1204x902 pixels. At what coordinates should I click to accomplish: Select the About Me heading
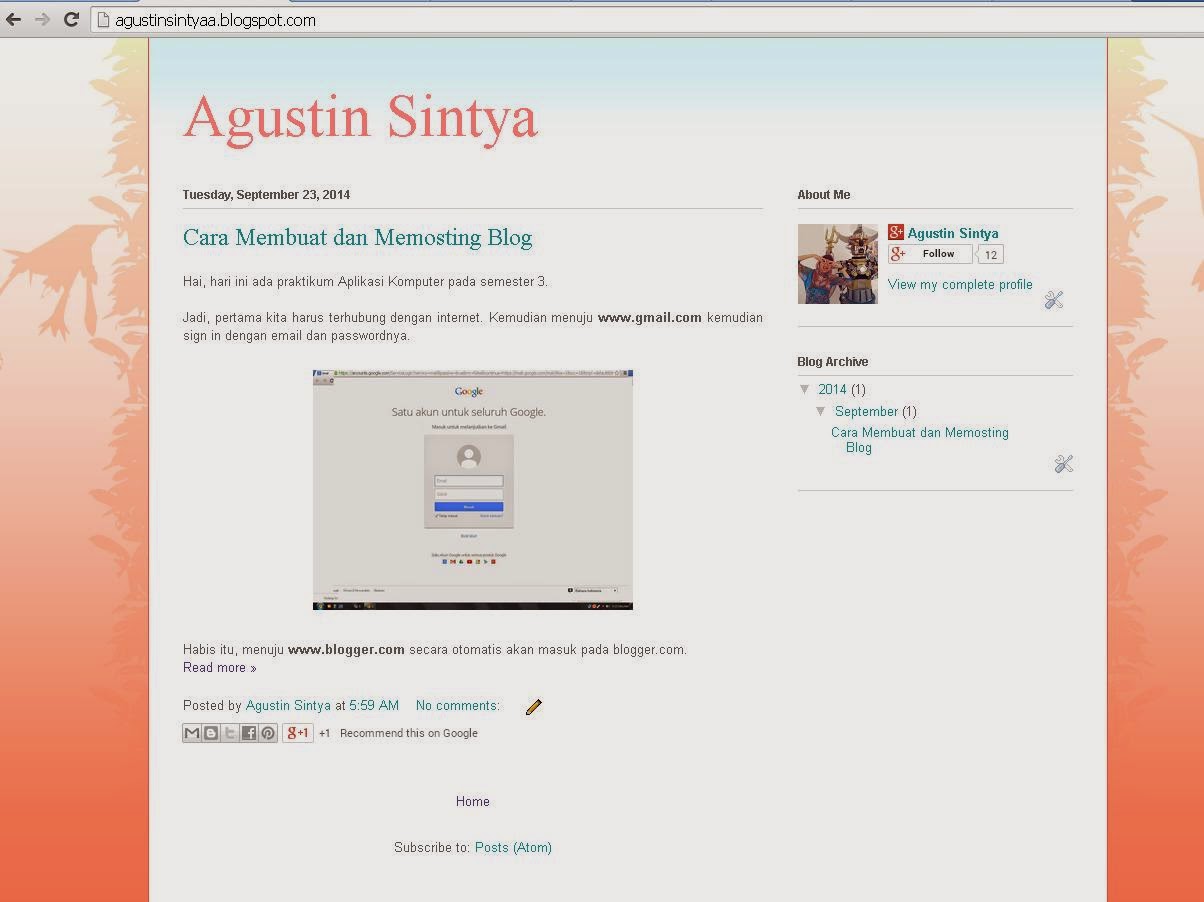[824, 195]
